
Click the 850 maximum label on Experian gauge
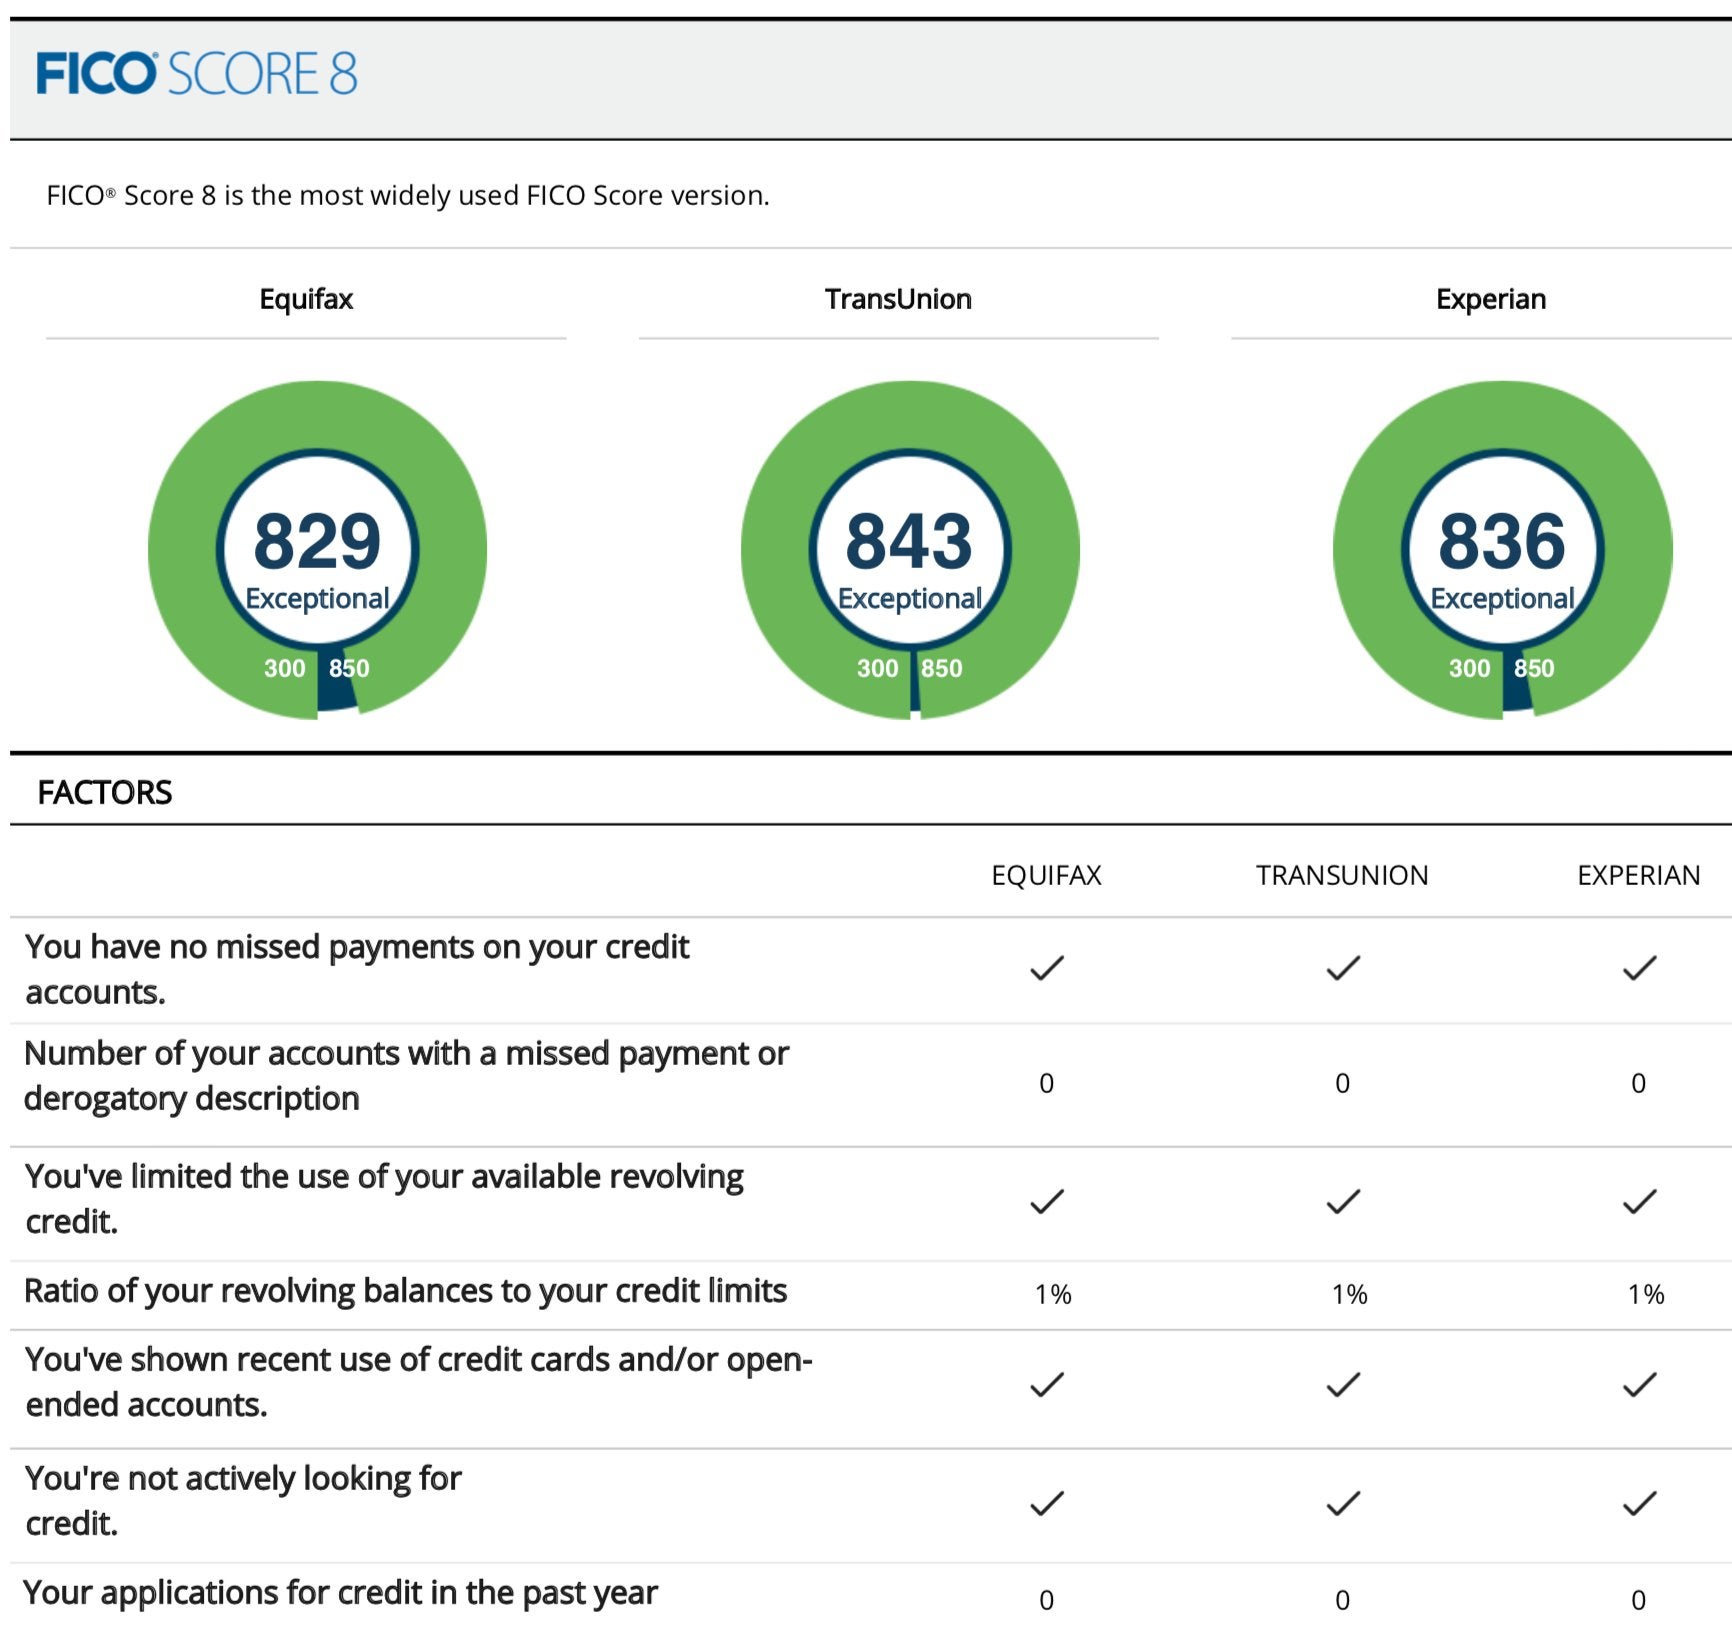pyautogui.click(x=1534, y=668)
